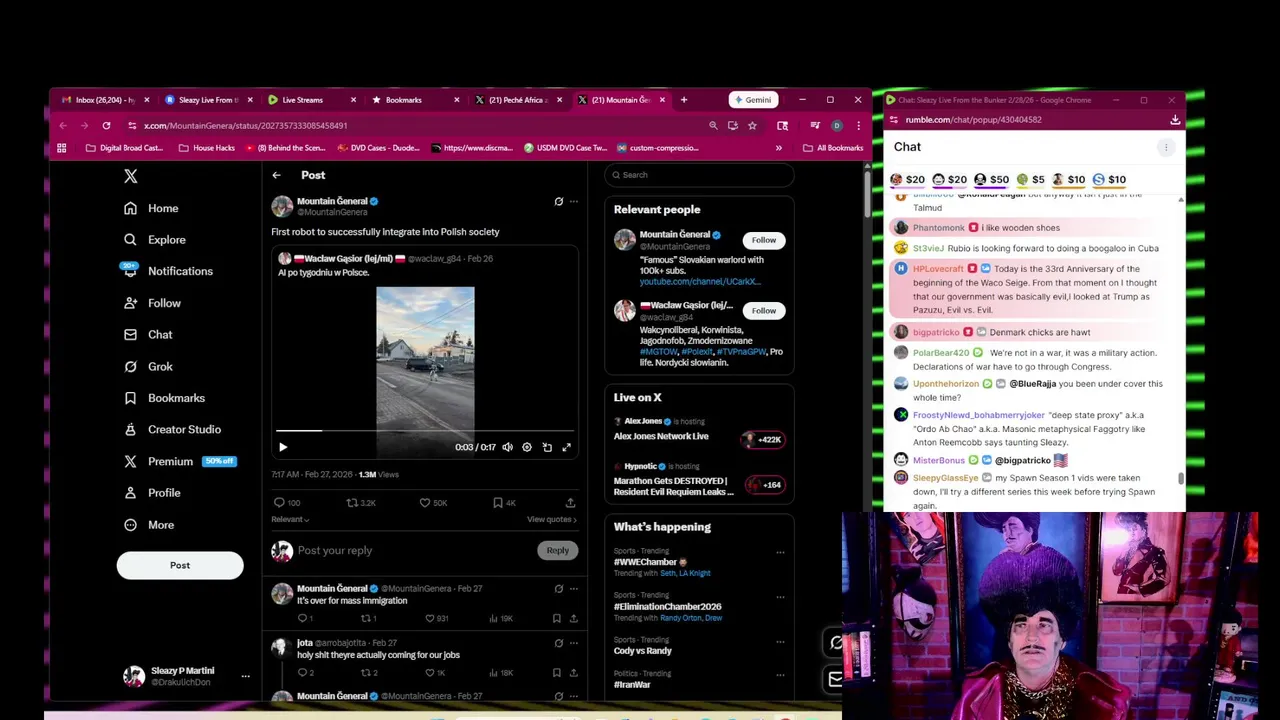Open a new browser tab

683,100
